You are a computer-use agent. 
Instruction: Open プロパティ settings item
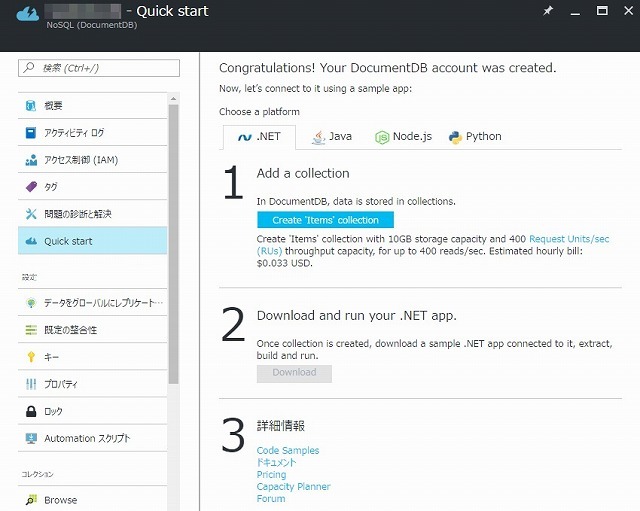point(93,384)
